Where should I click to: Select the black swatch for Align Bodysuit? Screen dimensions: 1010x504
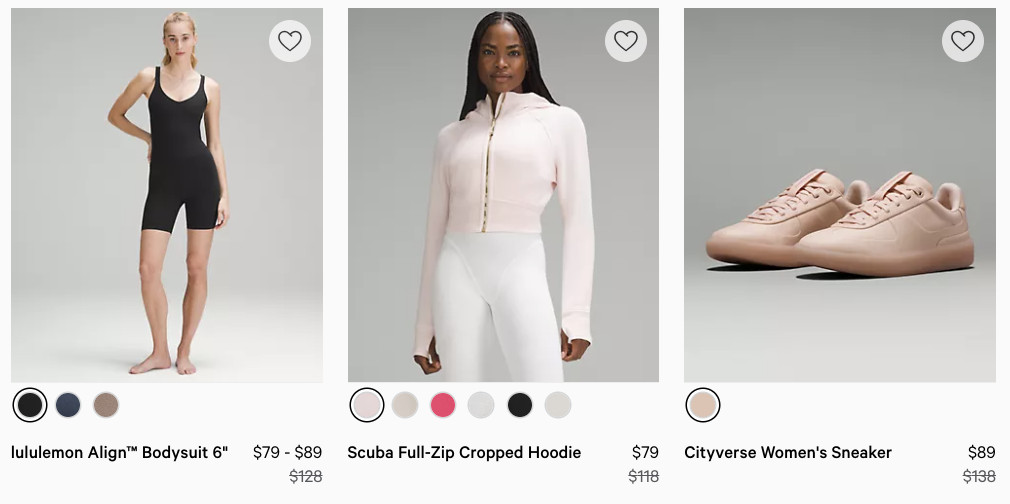coord(30,405)
